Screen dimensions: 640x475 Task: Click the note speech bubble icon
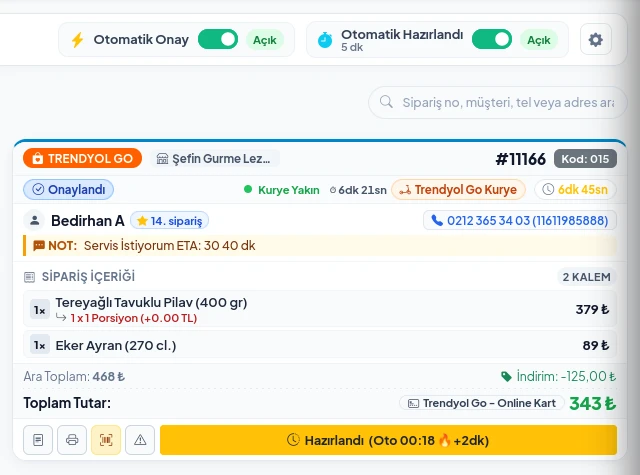(39, 246)
